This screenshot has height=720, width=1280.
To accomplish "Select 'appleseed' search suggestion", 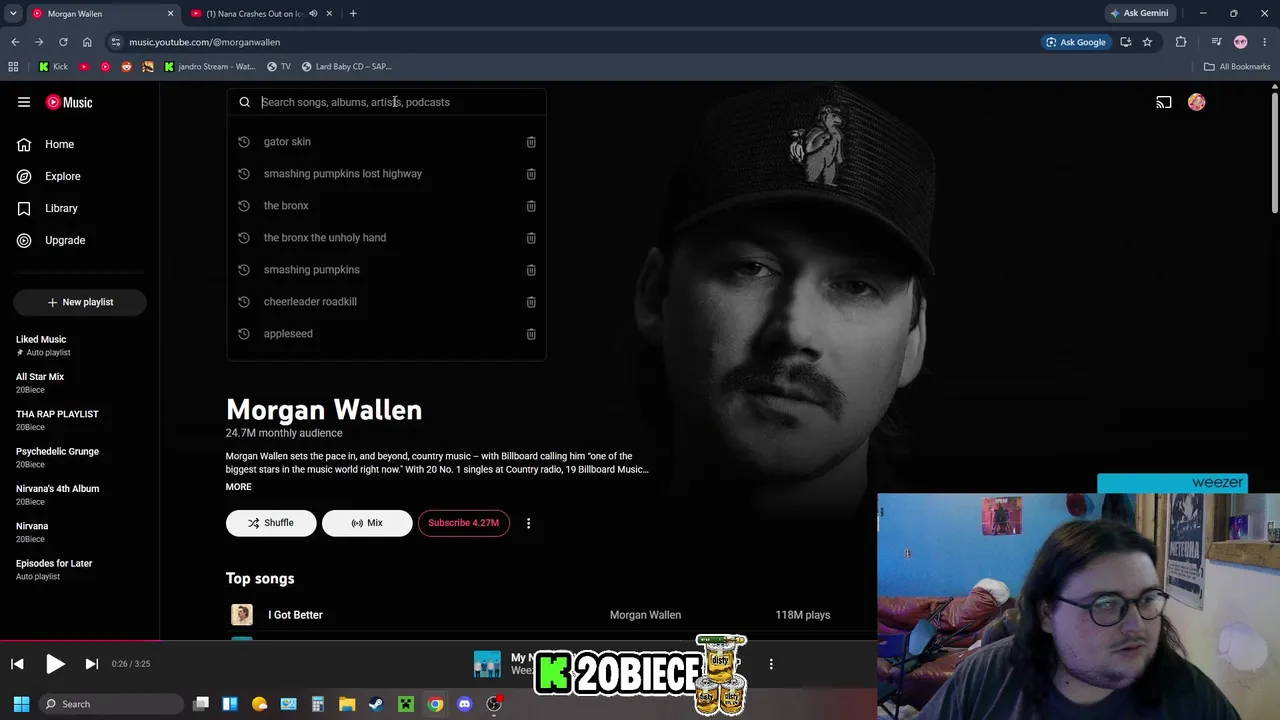I will pos(288,334).
